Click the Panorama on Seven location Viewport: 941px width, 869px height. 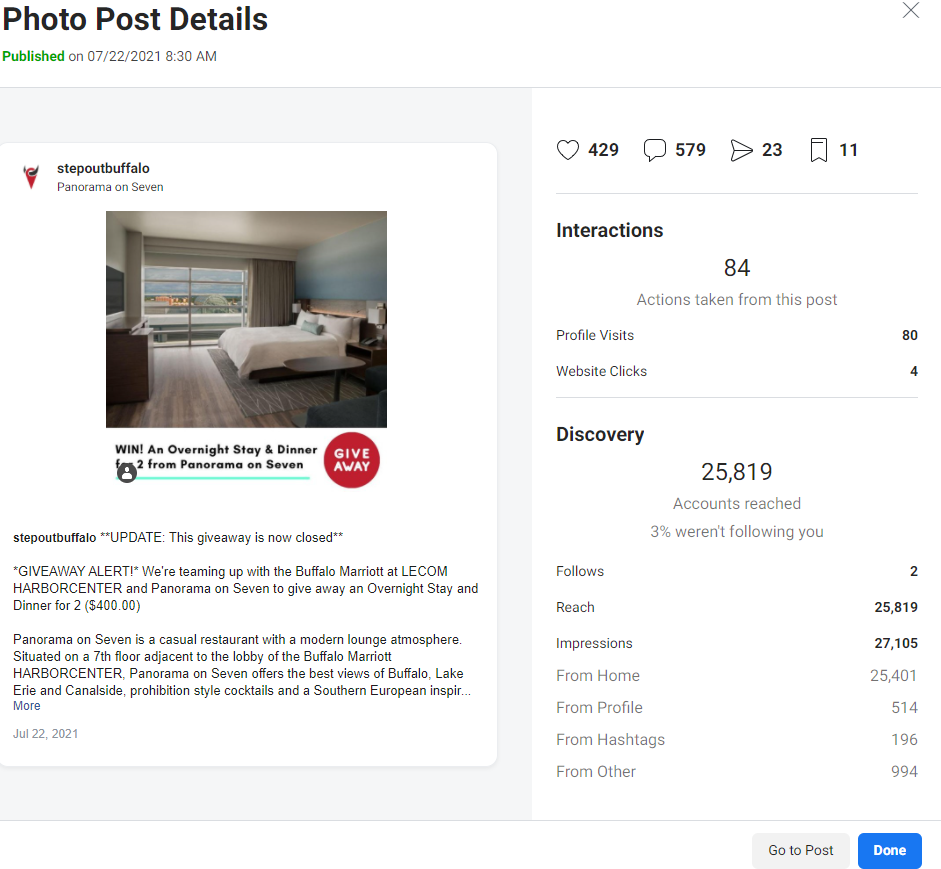(110, 187)
